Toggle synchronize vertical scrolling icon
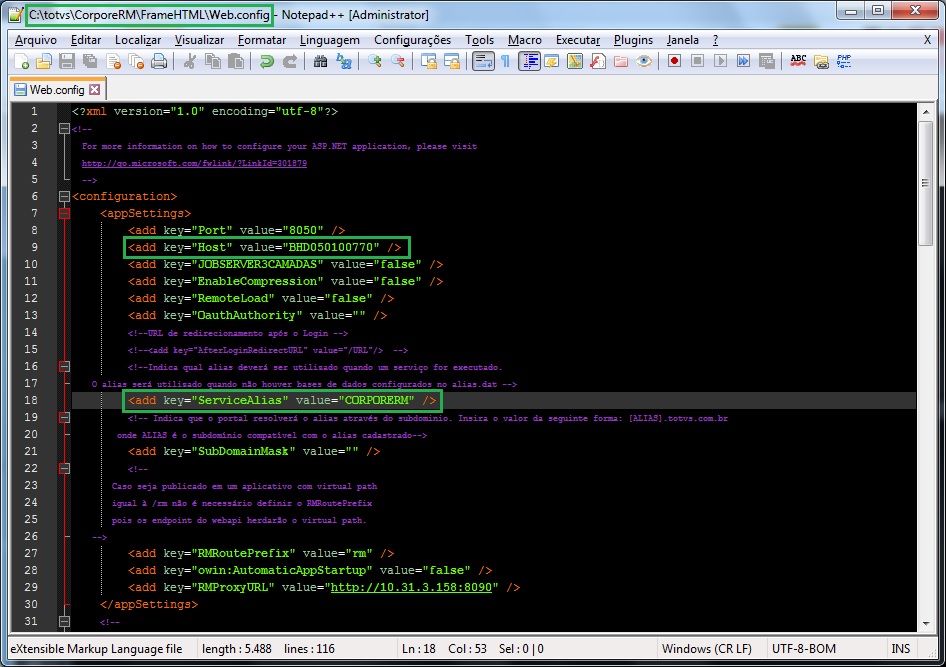The height and width of the screenshot is (667, 946). click(x=428, y=61)
